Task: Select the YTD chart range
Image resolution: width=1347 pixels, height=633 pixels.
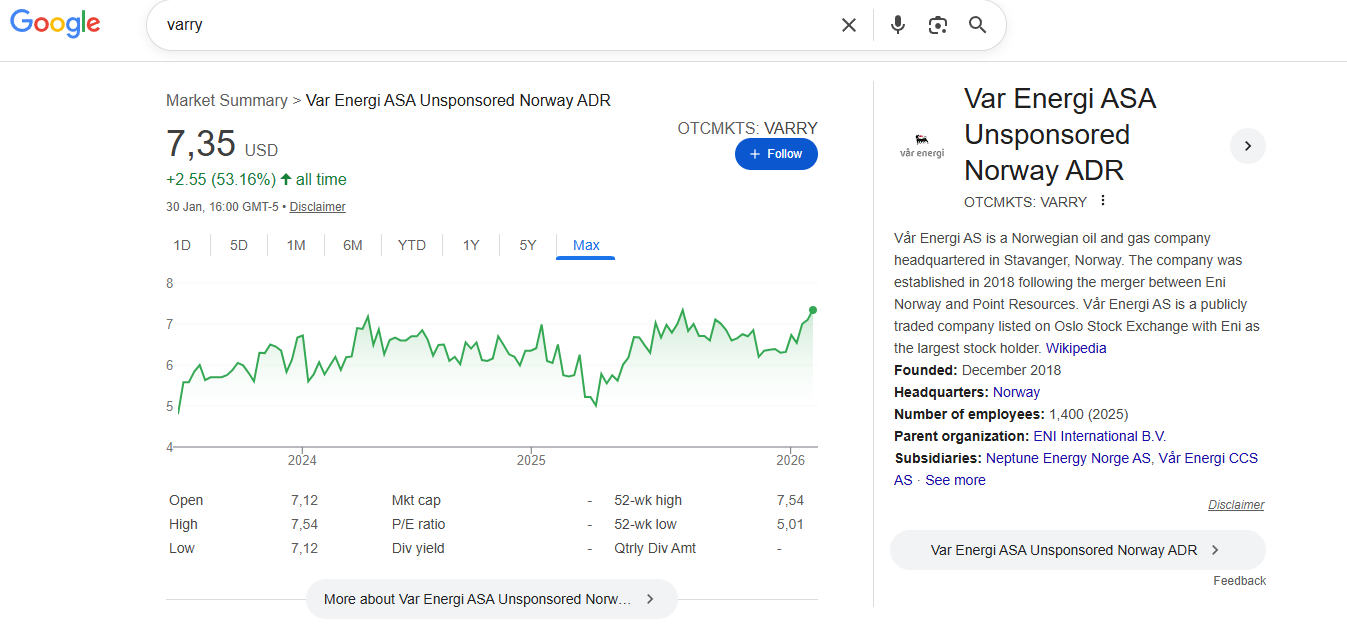Action: coord(411,245)
